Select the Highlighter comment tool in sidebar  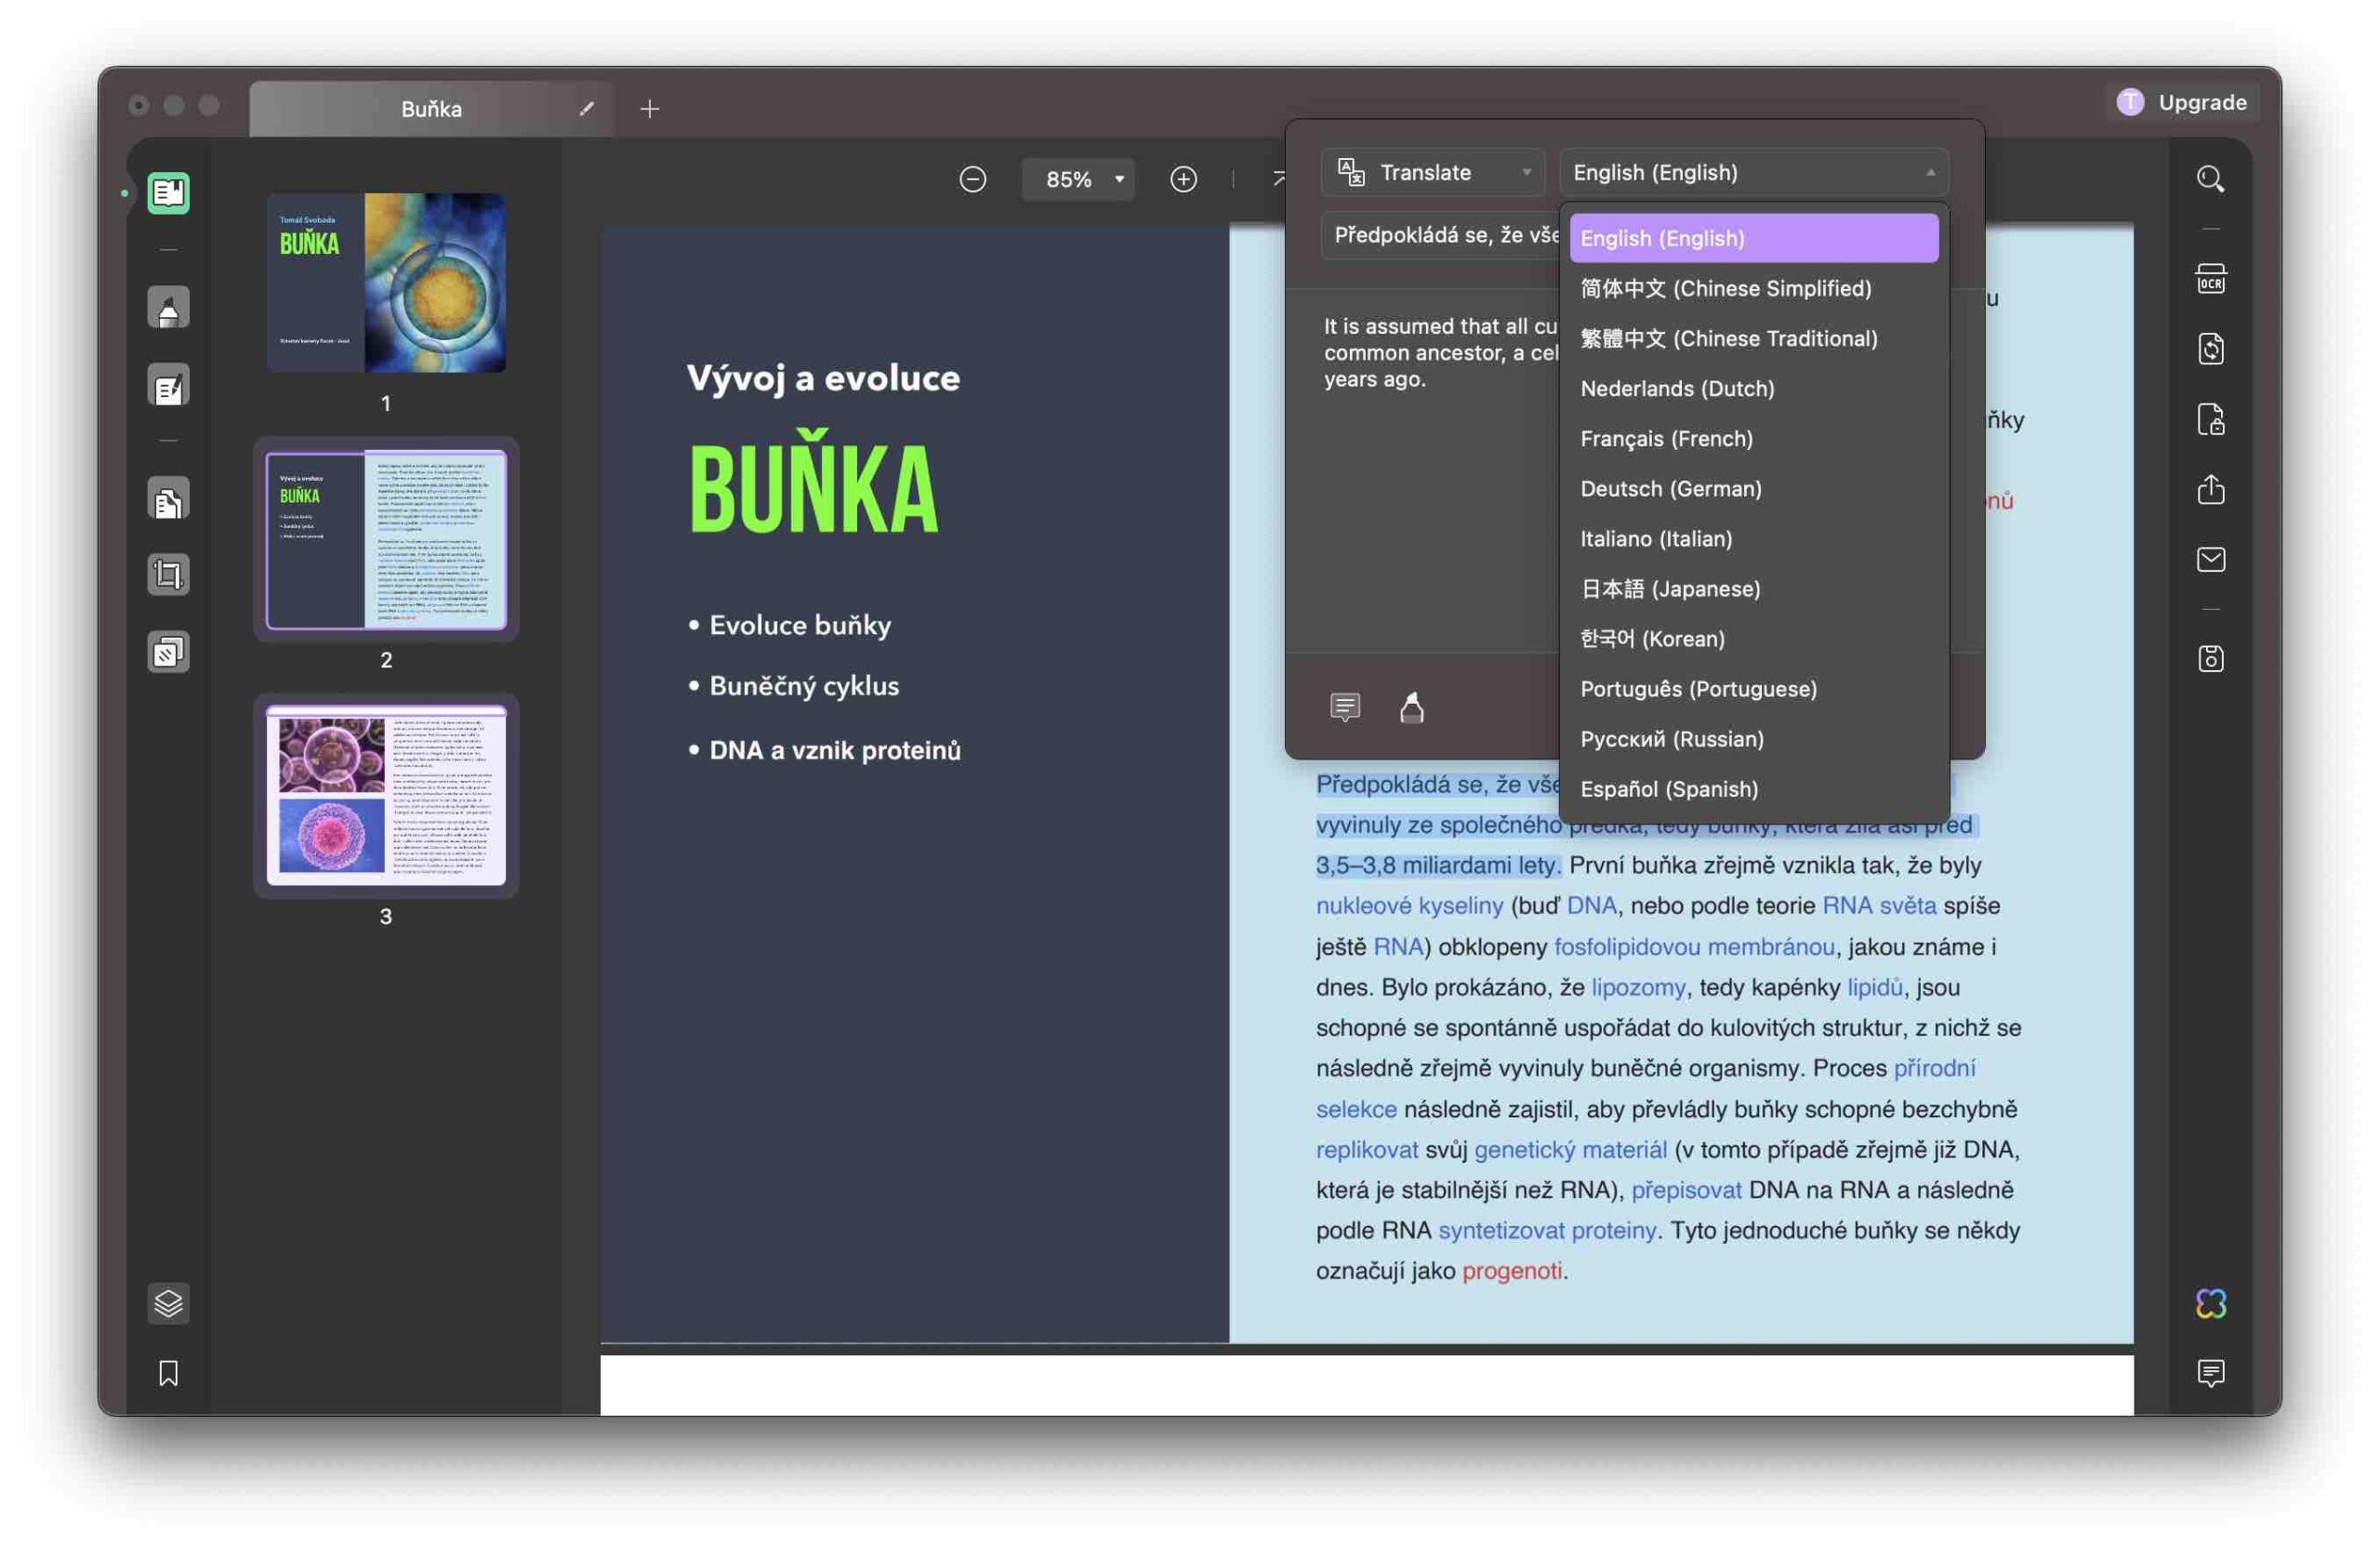[x=168, y=308]
